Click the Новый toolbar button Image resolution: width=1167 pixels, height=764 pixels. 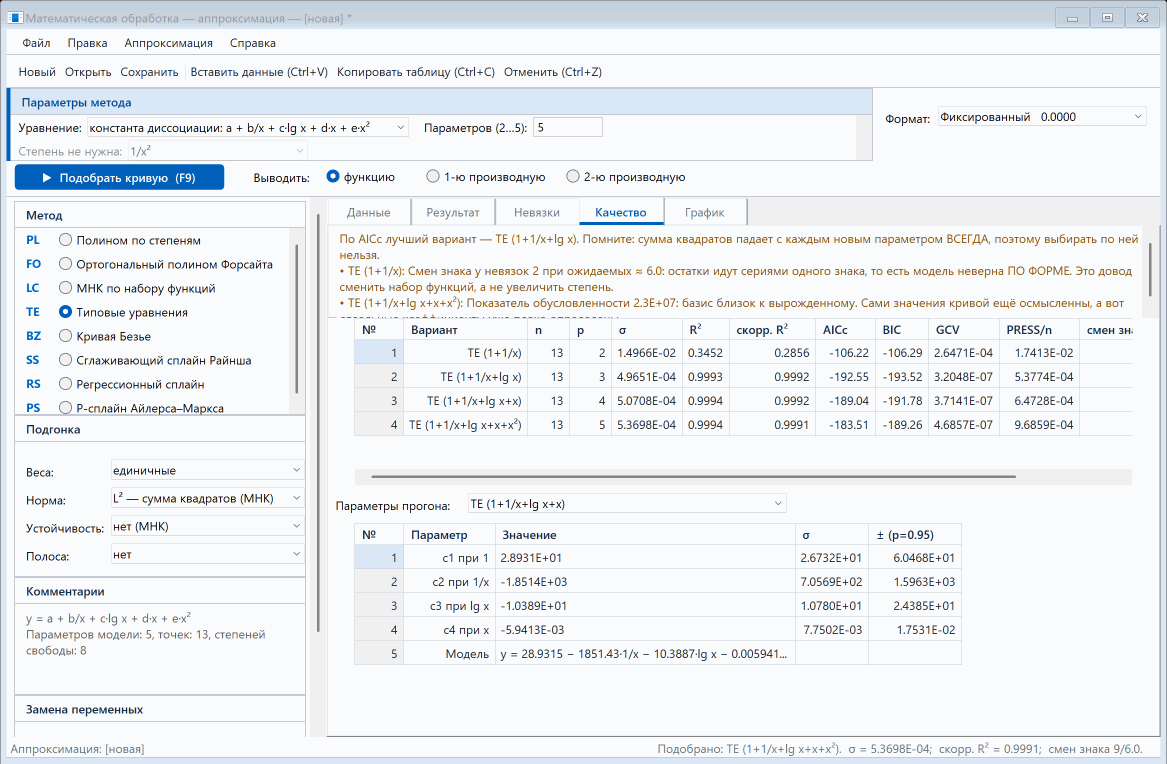coord(37,72)
